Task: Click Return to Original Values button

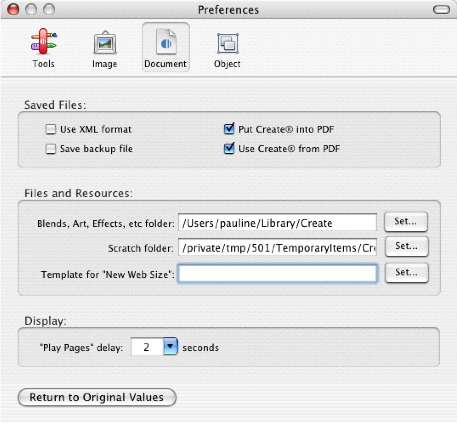Action: tap(97, 397)
